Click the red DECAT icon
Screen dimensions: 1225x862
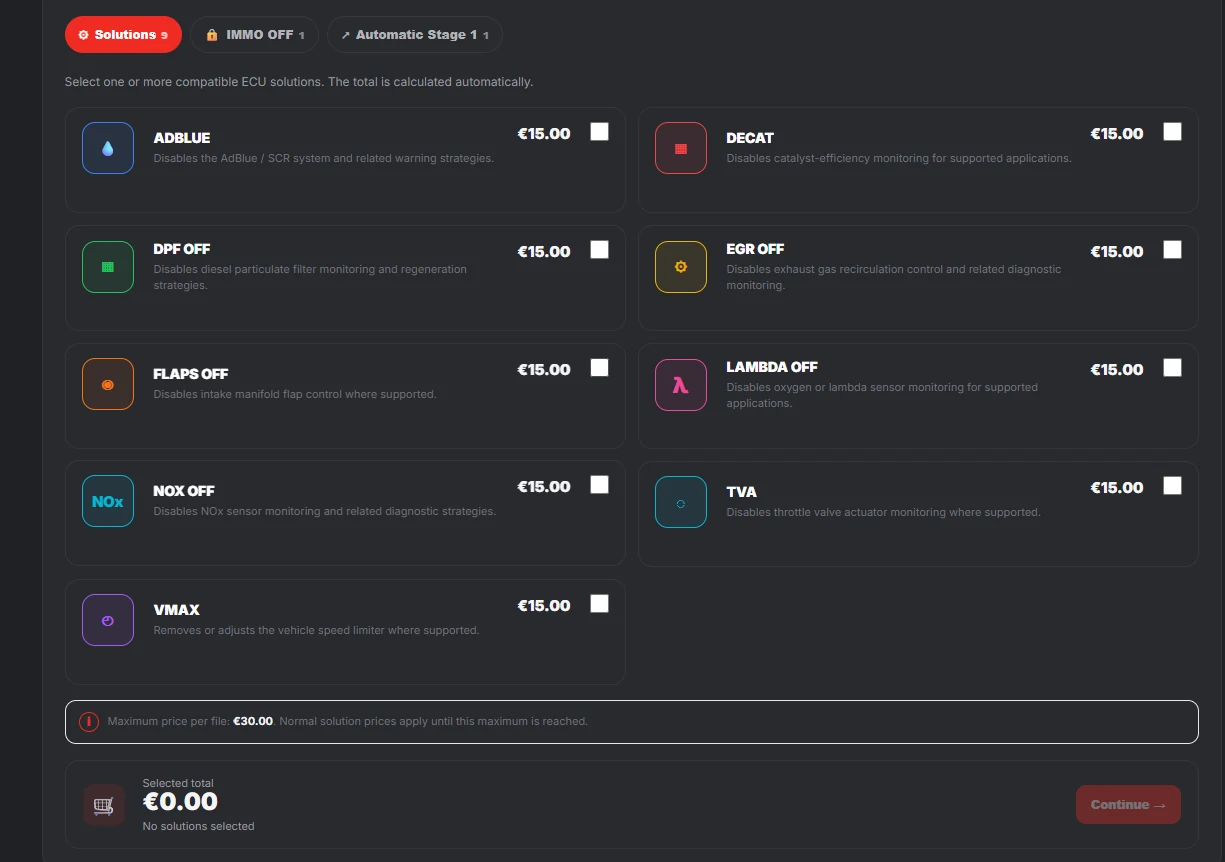point(681,148)
